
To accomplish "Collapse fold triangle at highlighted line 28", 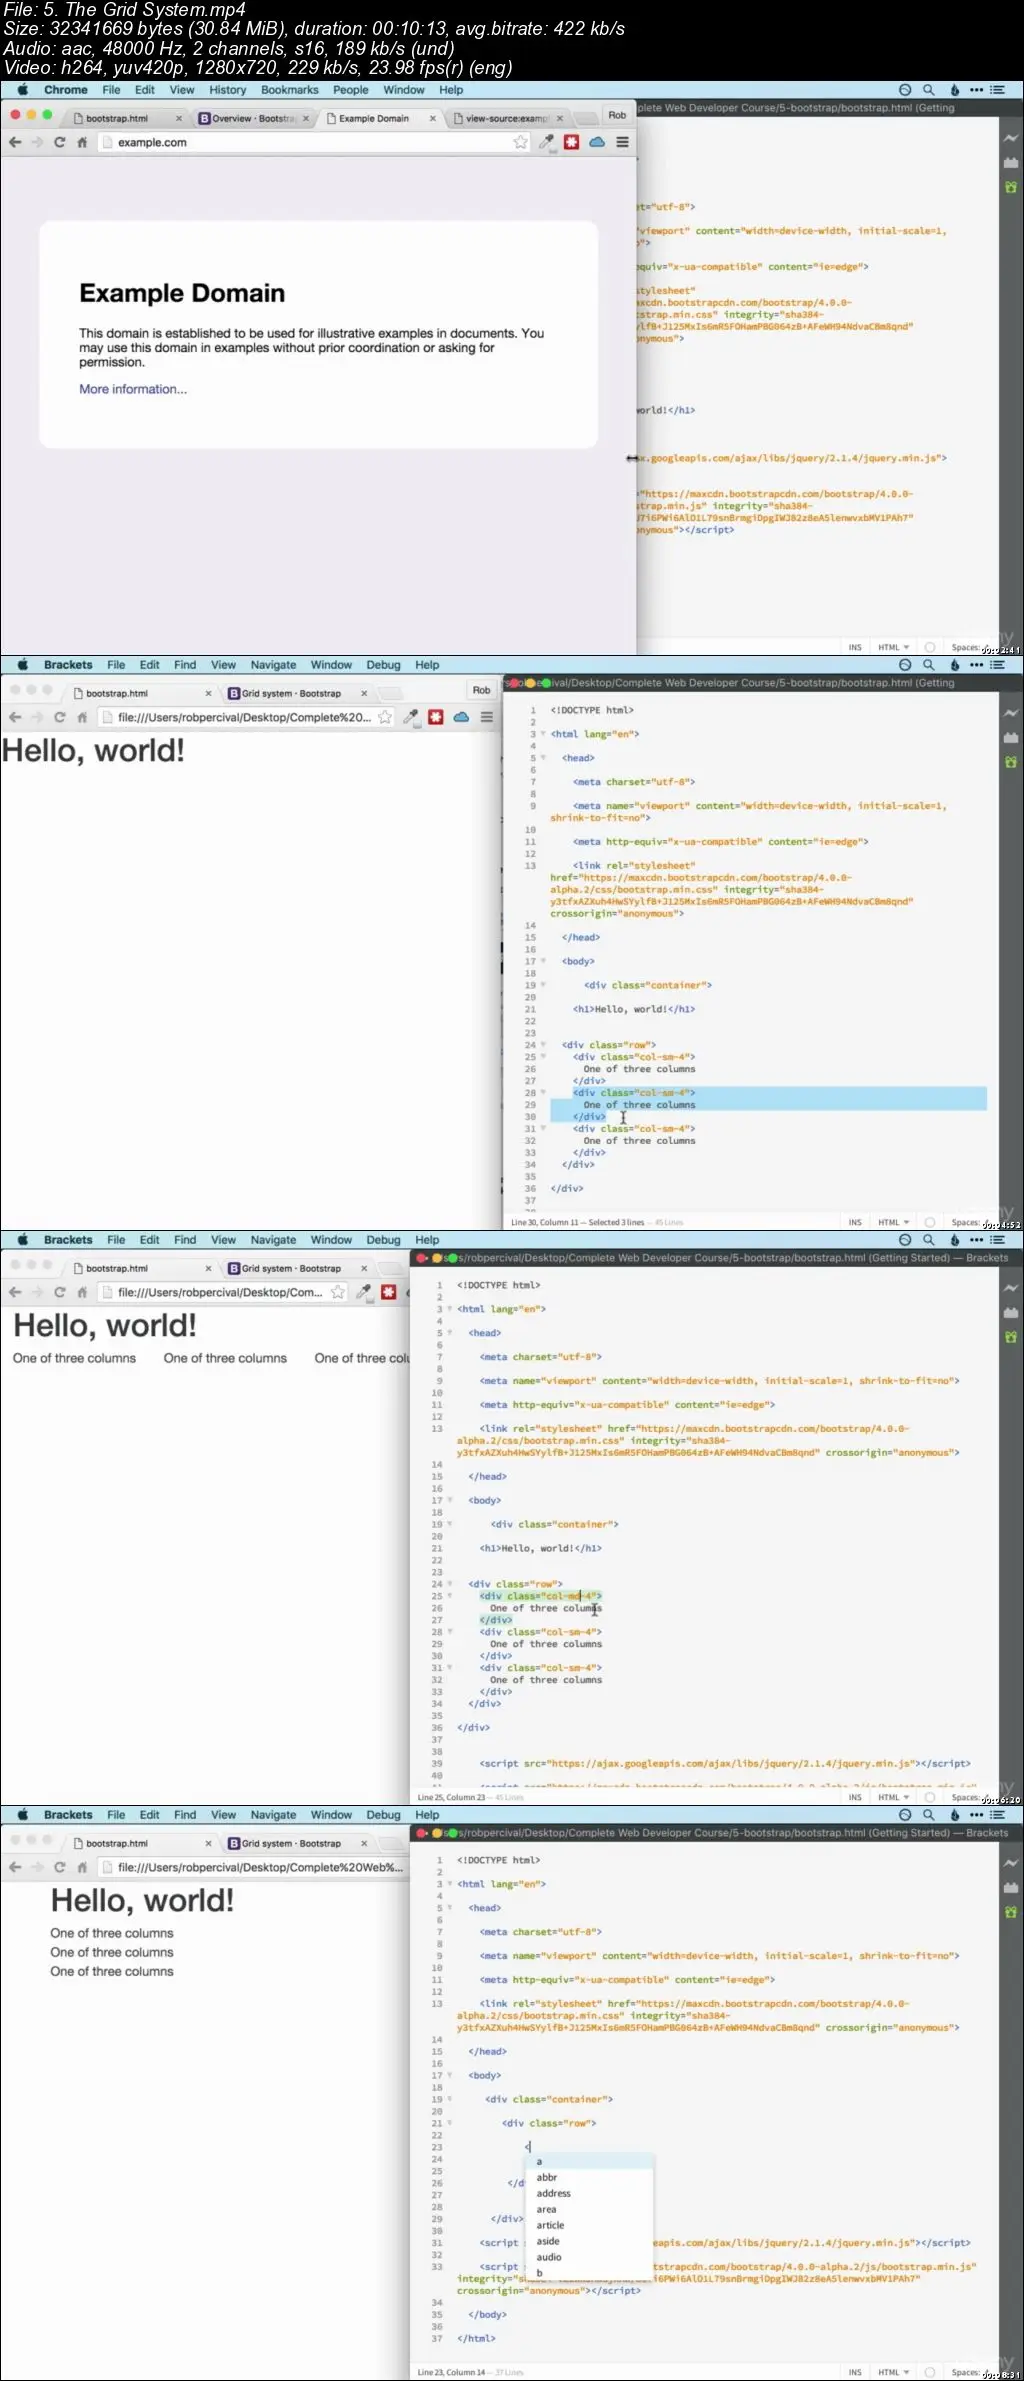I will point(543,1093).
